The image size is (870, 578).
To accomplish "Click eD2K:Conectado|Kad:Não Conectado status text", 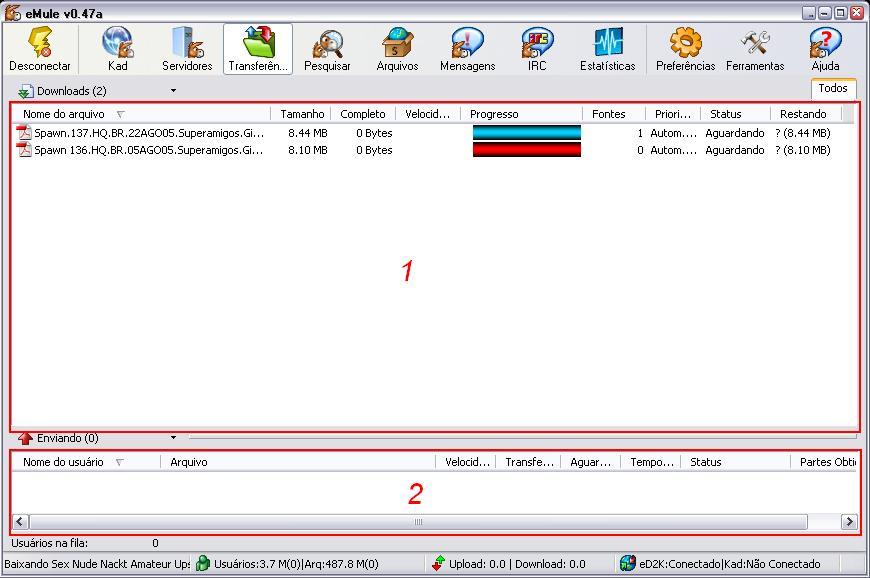I will (x=730, y=564).
